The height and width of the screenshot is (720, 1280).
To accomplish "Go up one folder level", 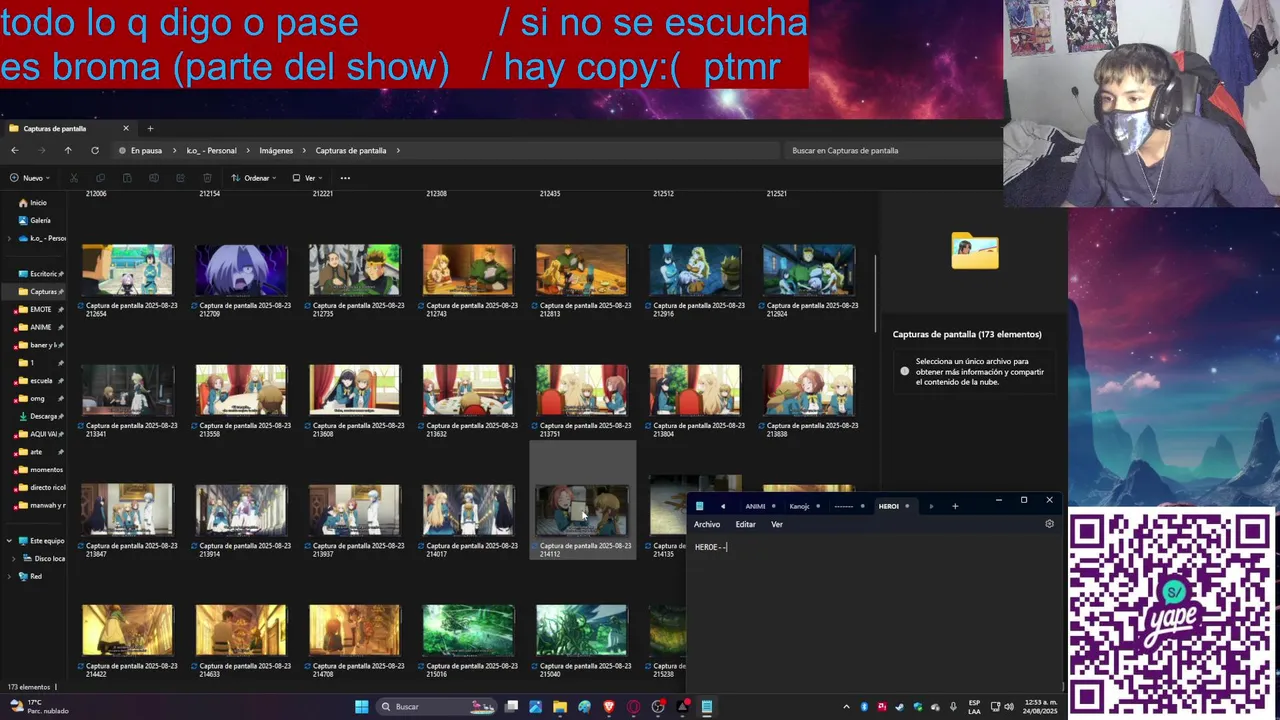I will click(x=68, y=150).
